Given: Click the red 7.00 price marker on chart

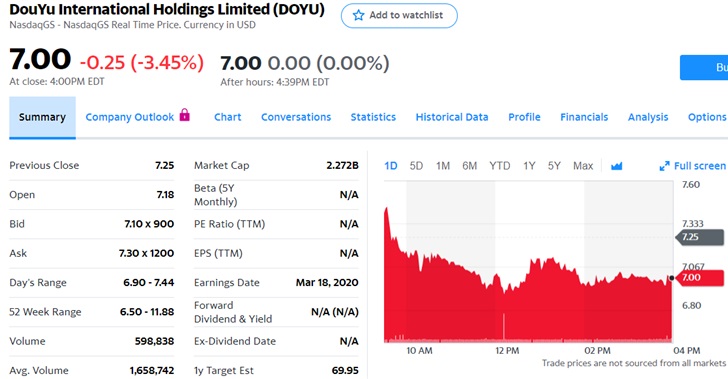Looking at the screenshot, I should 698,278.
